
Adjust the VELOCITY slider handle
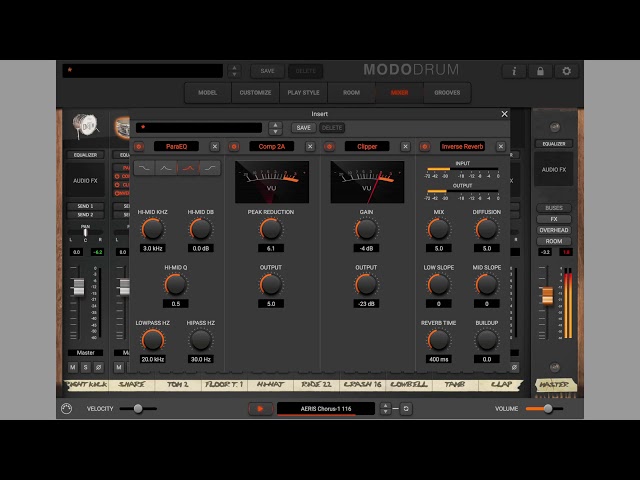pos(138,409)
